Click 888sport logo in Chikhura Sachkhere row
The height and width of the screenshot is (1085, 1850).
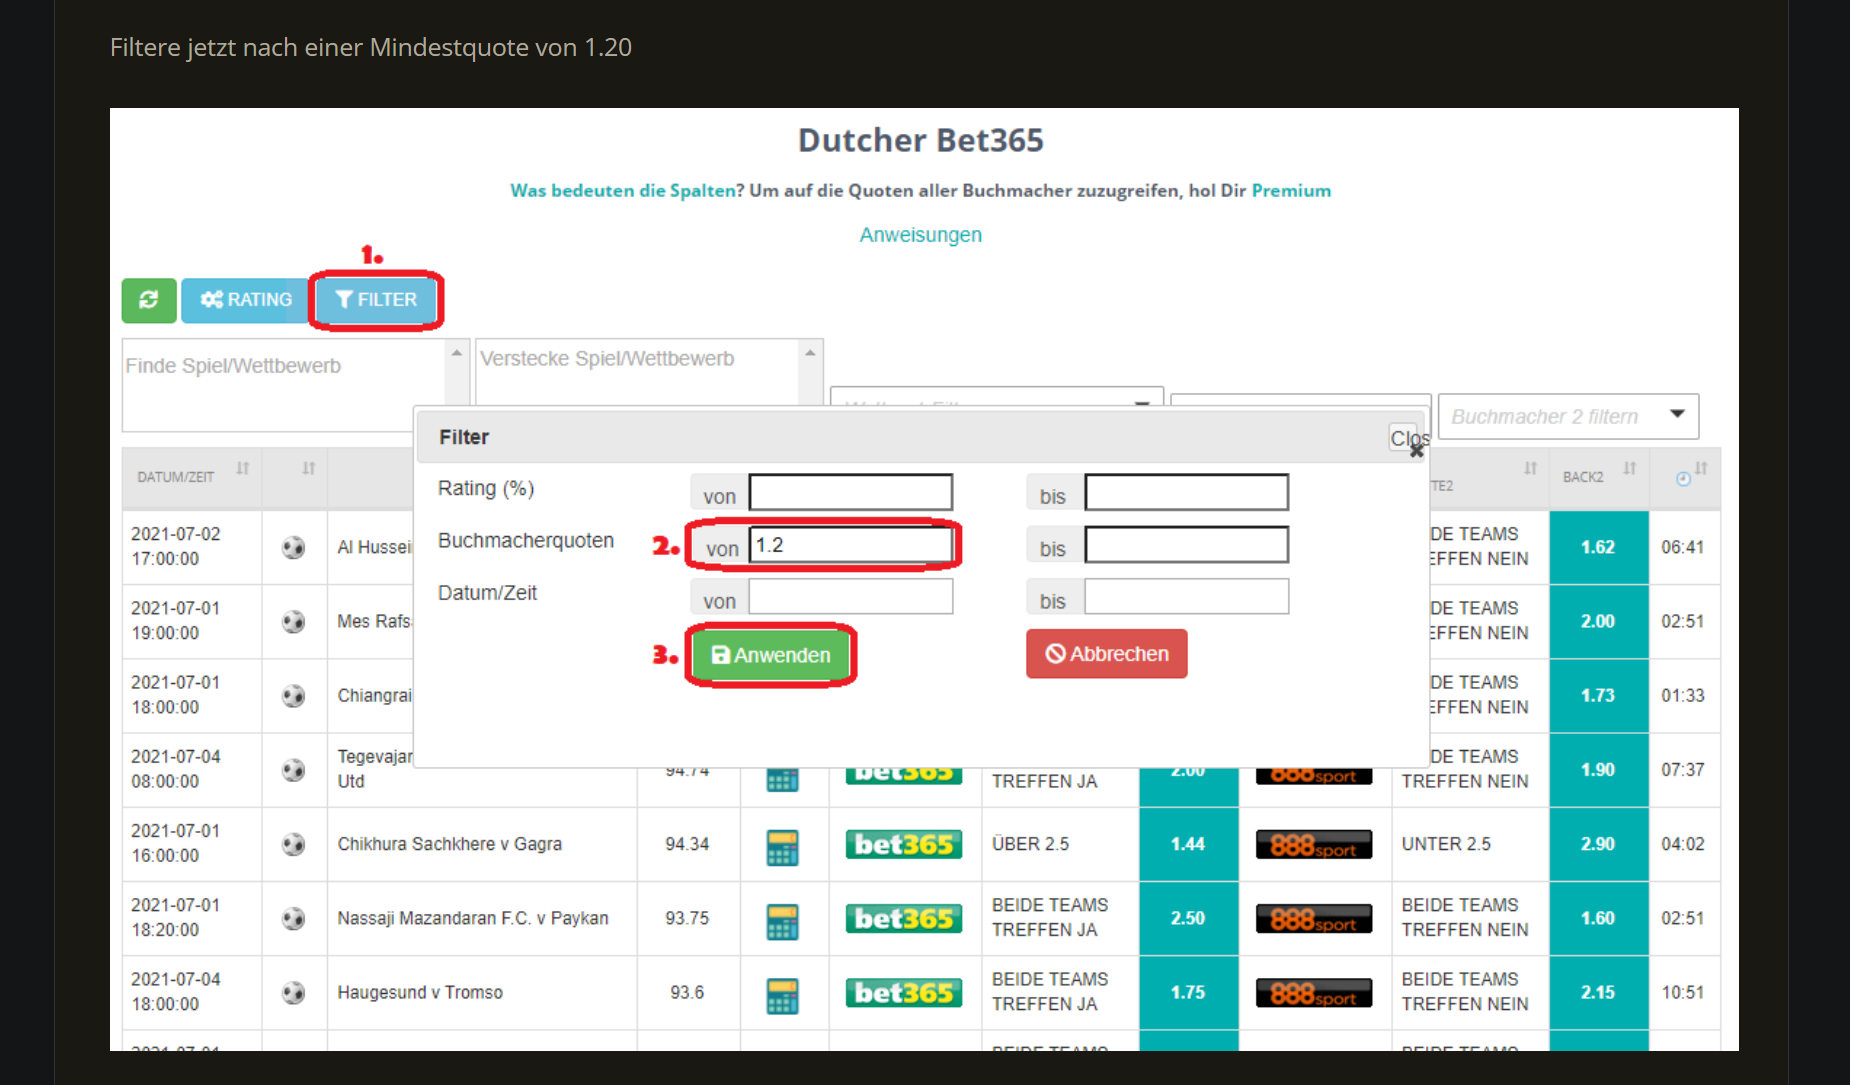(1314, 845)
